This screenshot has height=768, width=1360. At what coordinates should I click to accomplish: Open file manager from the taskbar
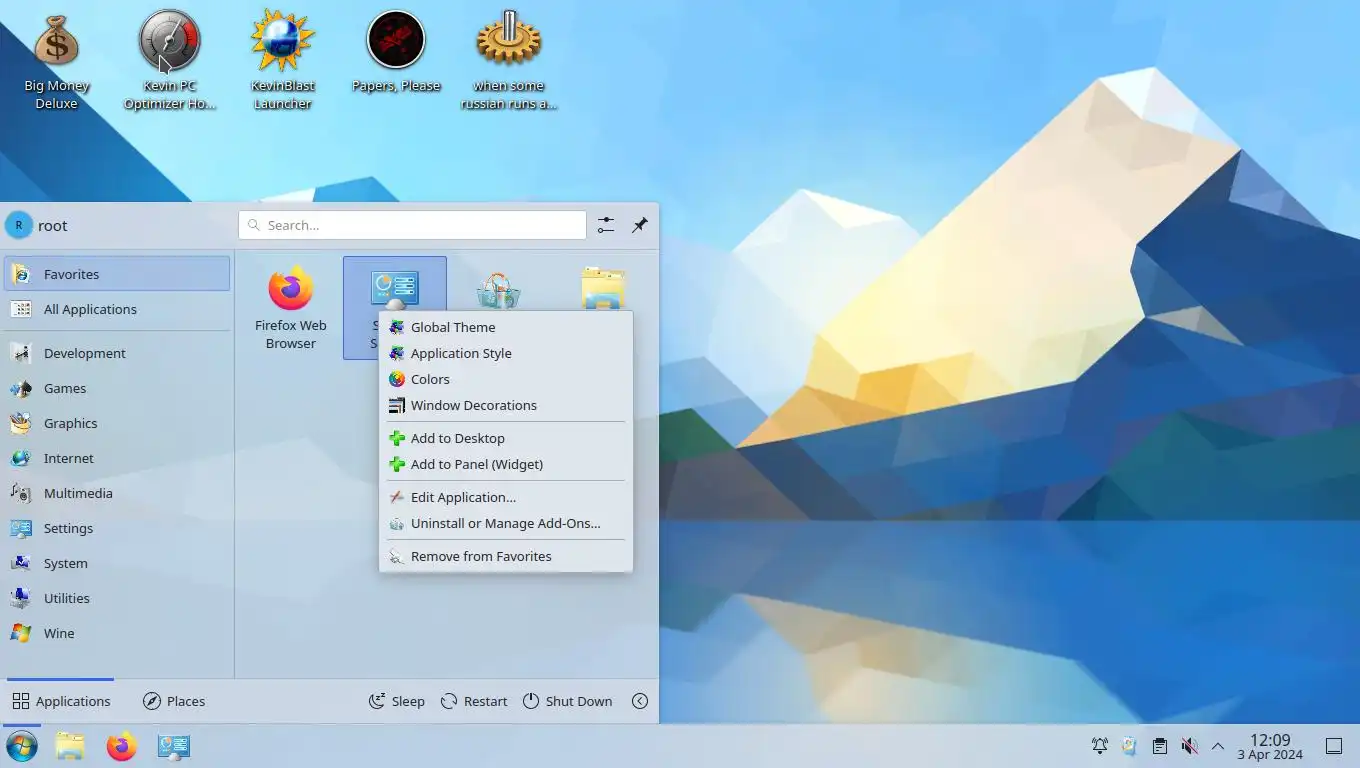70,746
